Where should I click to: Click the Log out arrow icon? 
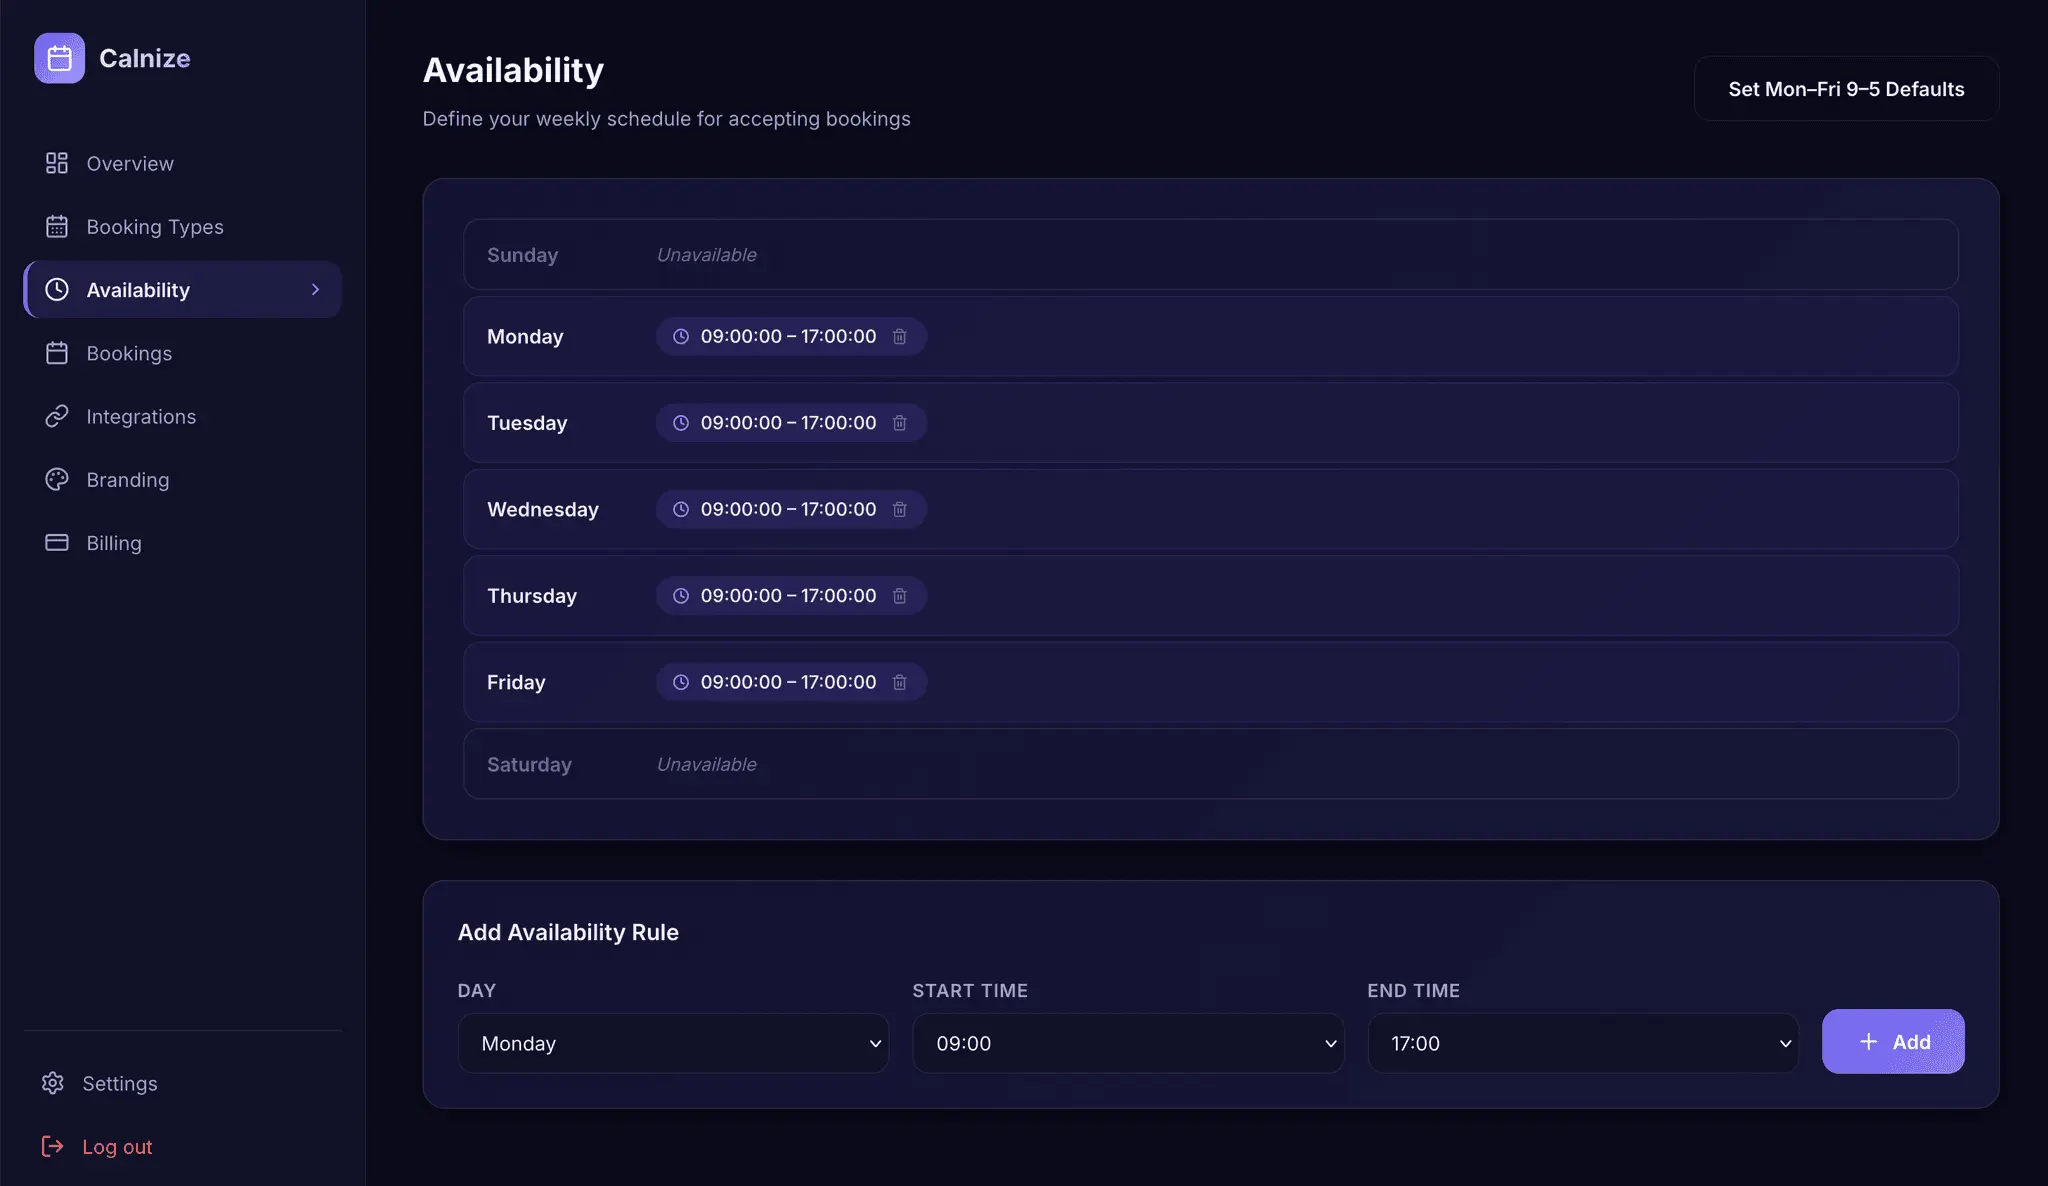[x=53, y=1146]
